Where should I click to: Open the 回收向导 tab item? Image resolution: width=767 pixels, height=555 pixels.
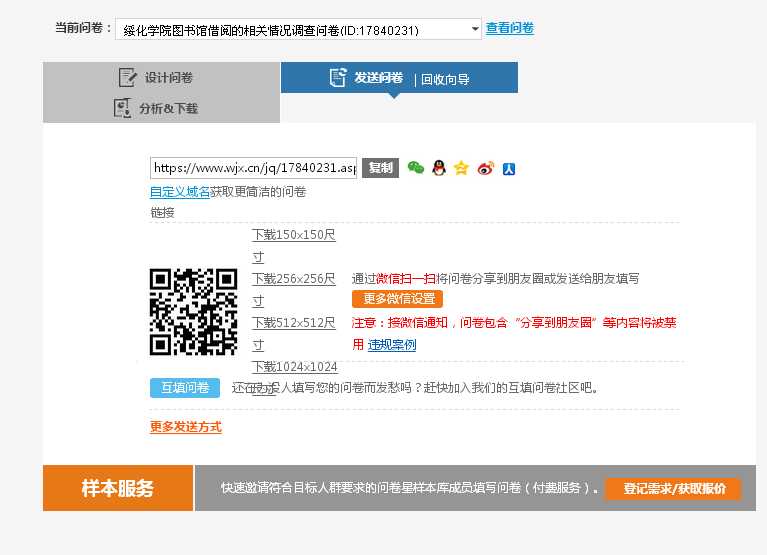pos(445,79)
